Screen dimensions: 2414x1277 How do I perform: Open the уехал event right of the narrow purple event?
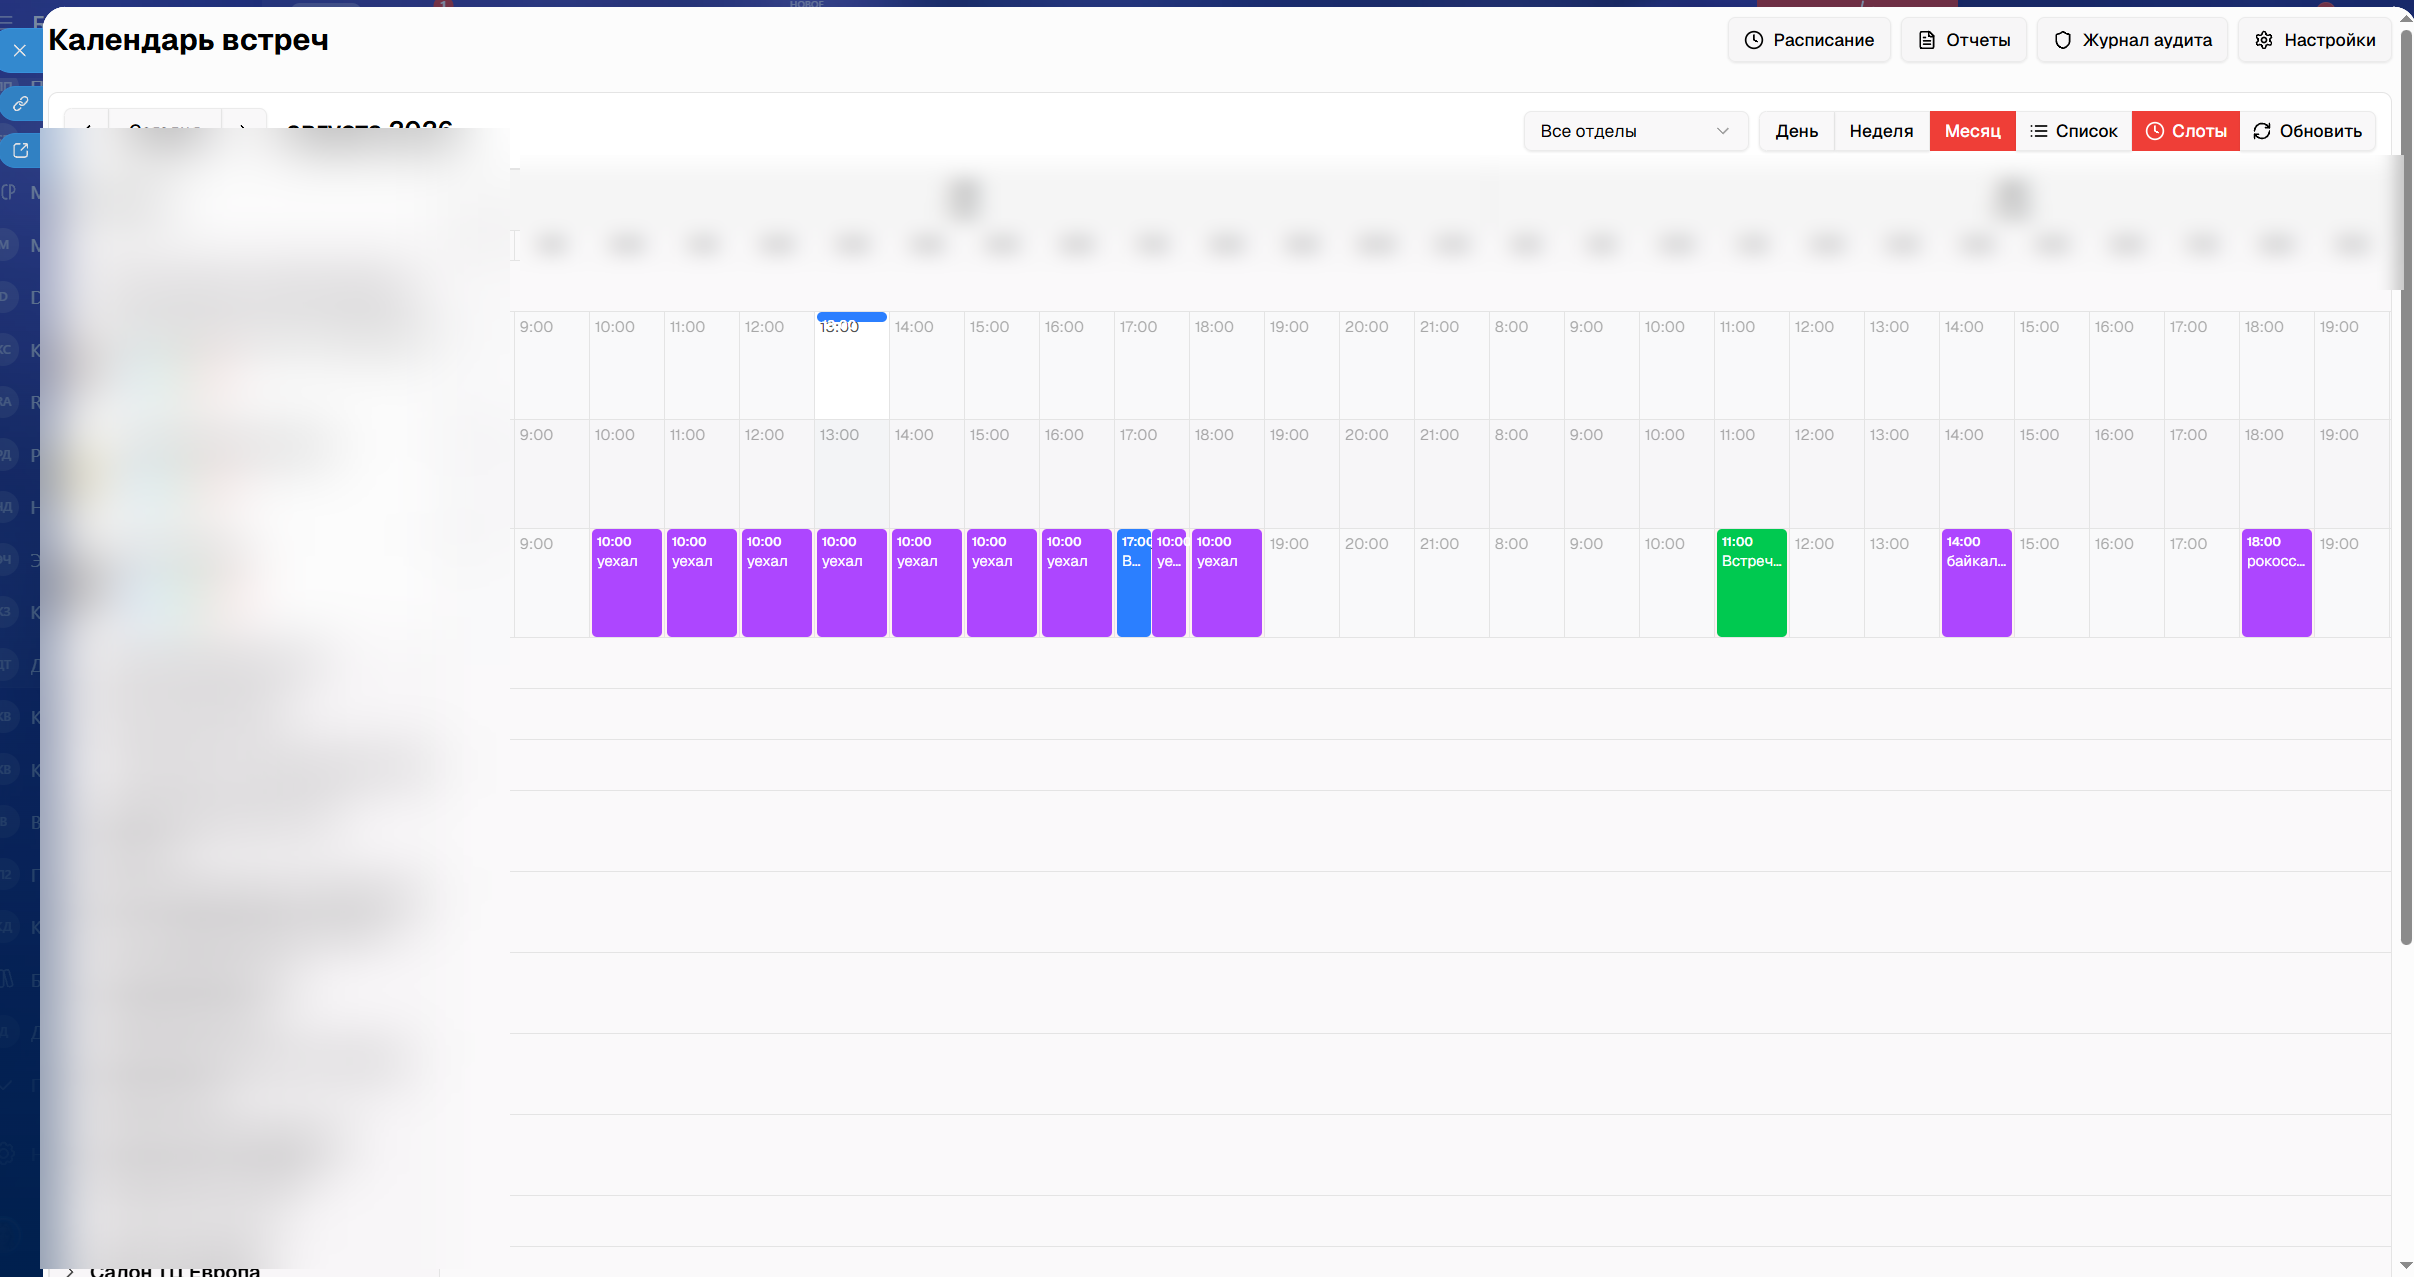tap(1227, 583)
